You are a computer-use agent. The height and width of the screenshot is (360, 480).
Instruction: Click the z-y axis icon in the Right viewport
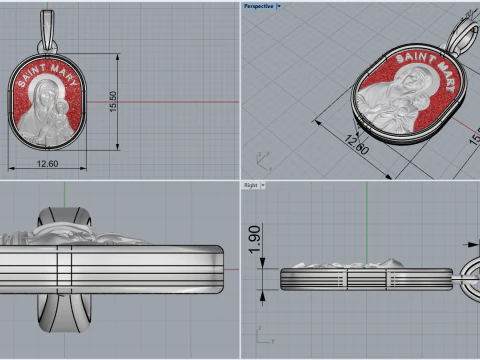click(x=265, y=335)
